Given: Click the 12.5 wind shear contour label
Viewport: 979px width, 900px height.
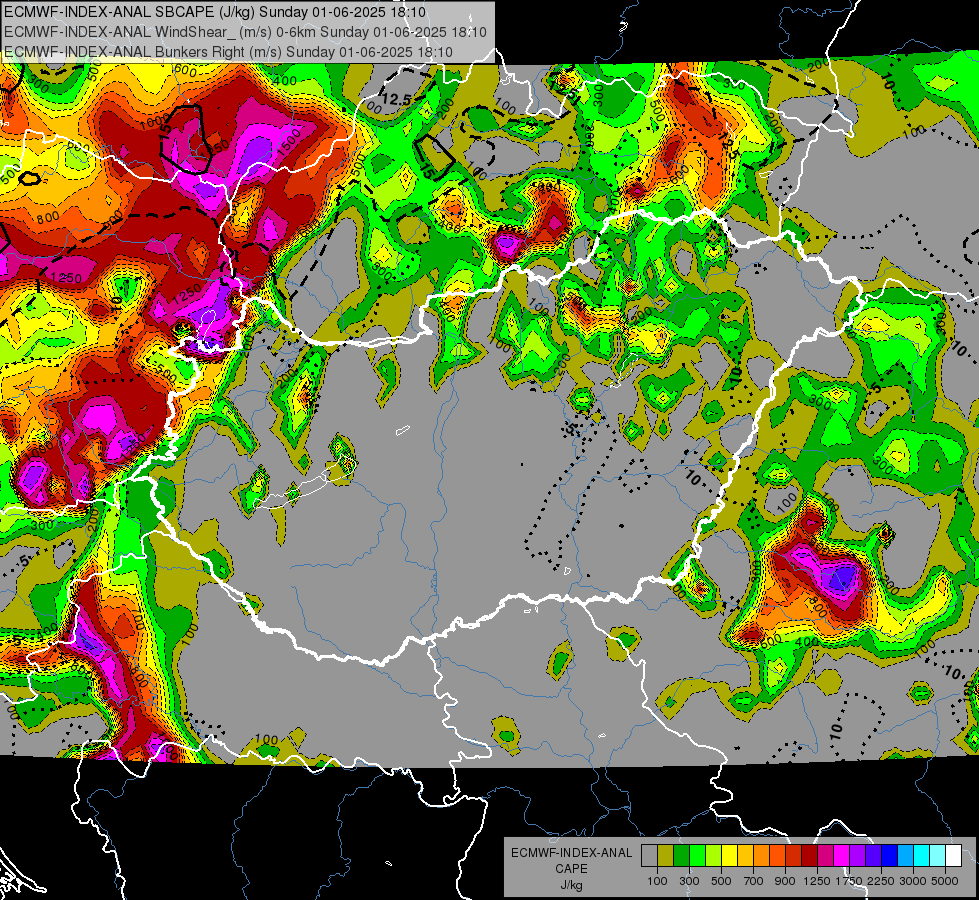Looking at the screenshot, I should [x=396, y=99].
